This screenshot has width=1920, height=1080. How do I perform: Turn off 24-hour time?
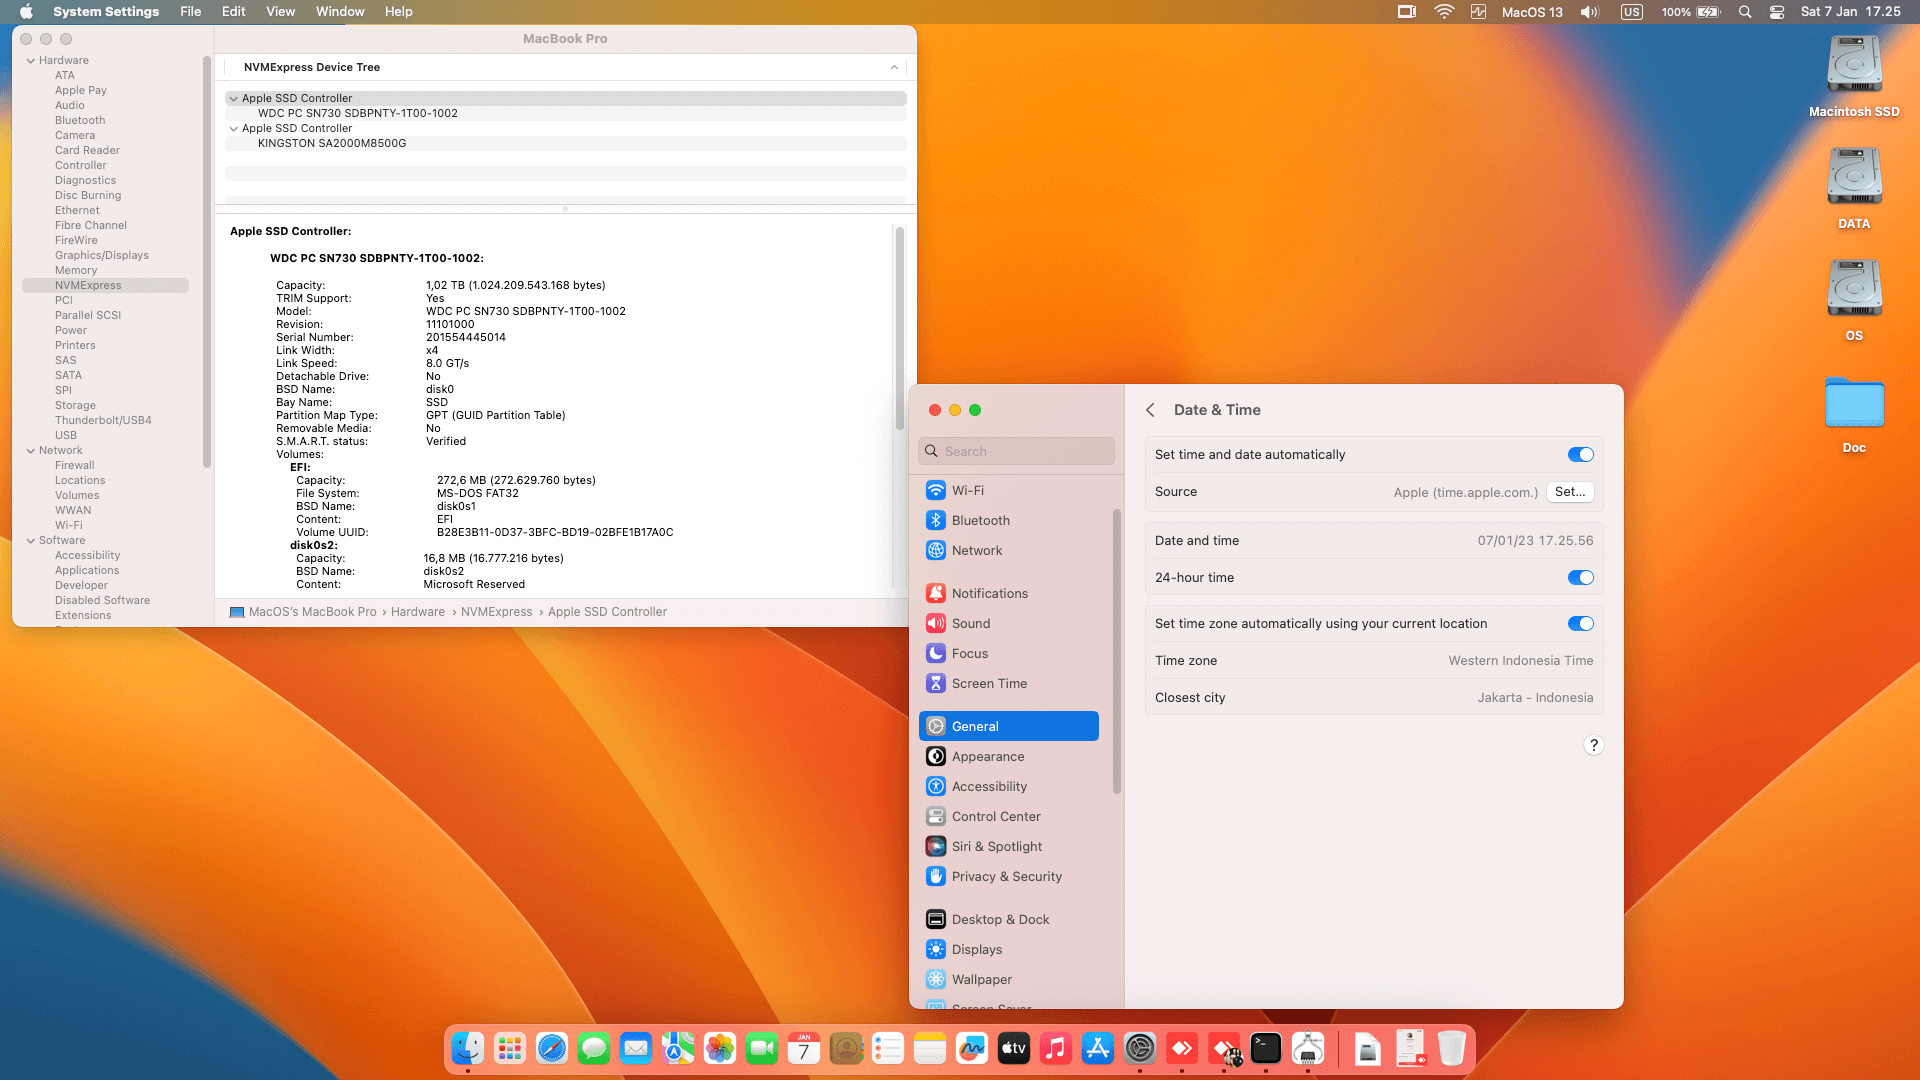click(x=1580, y=578)
